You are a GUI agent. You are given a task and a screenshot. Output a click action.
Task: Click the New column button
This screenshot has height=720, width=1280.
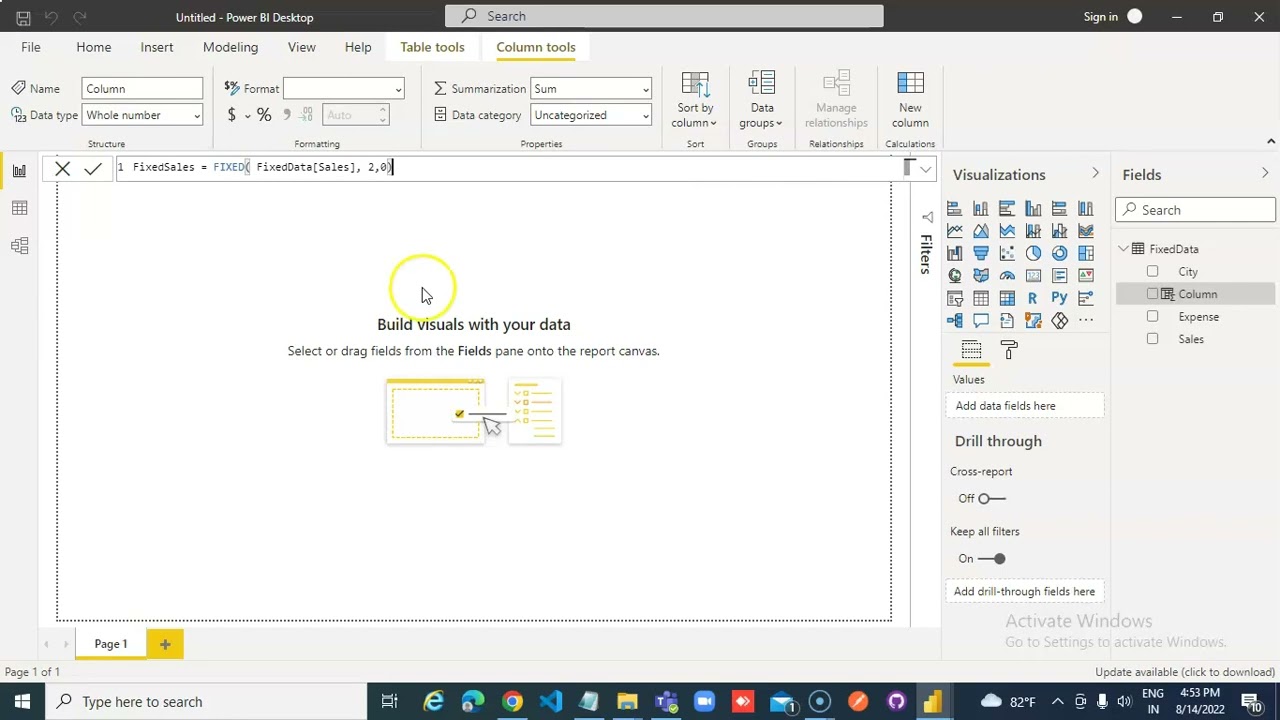click(x=910, y=101)
